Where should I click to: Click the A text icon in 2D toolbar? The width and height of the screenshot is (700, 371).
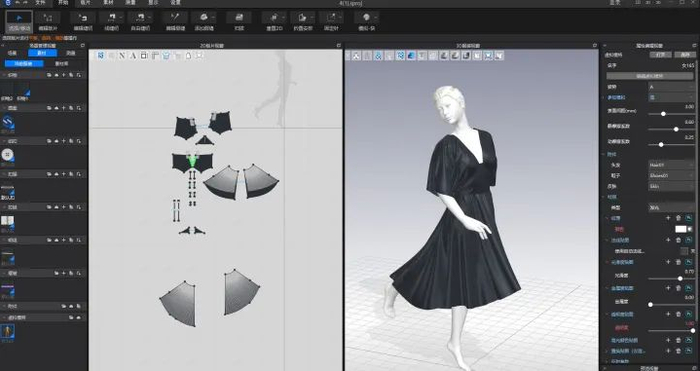coord(133,55)
